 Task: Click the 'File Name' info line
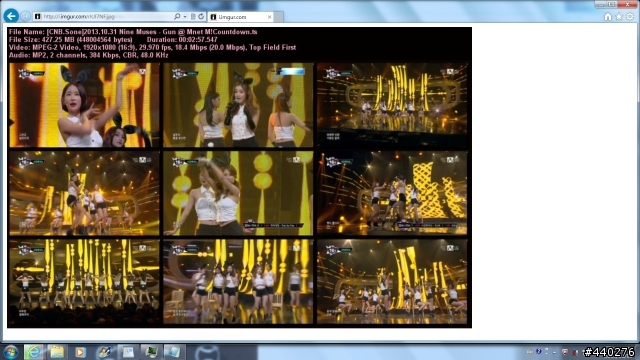pyautogui.click(x=133, y=32)
